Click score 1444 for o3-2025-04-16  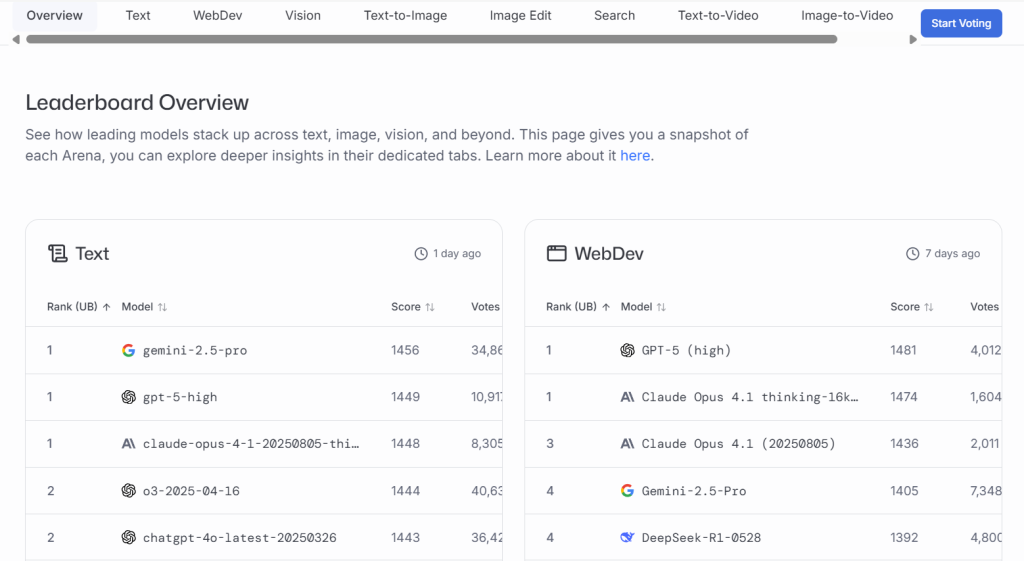point(405,491)
